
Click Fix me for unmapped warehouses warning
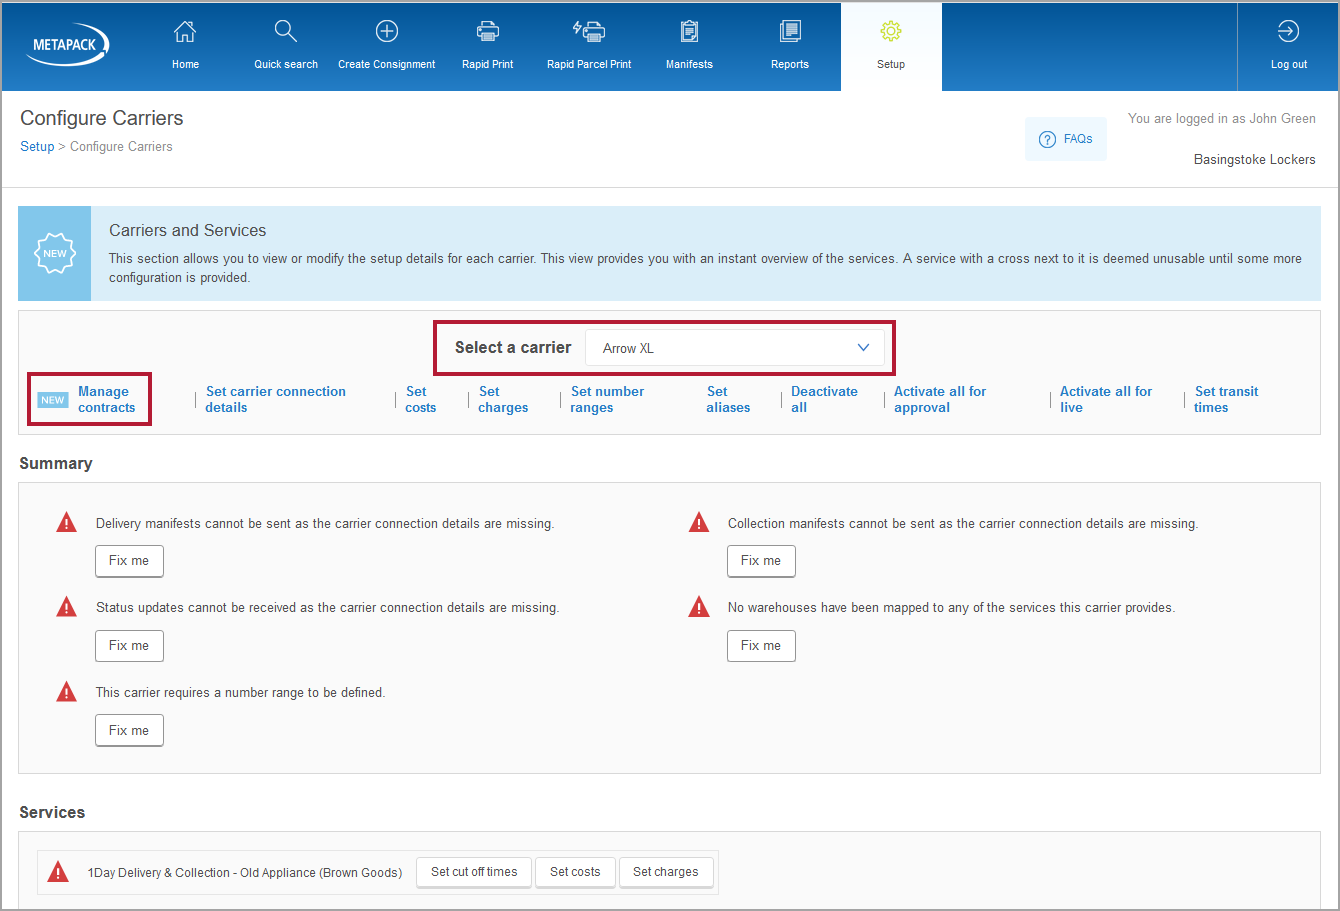[761, 646]
